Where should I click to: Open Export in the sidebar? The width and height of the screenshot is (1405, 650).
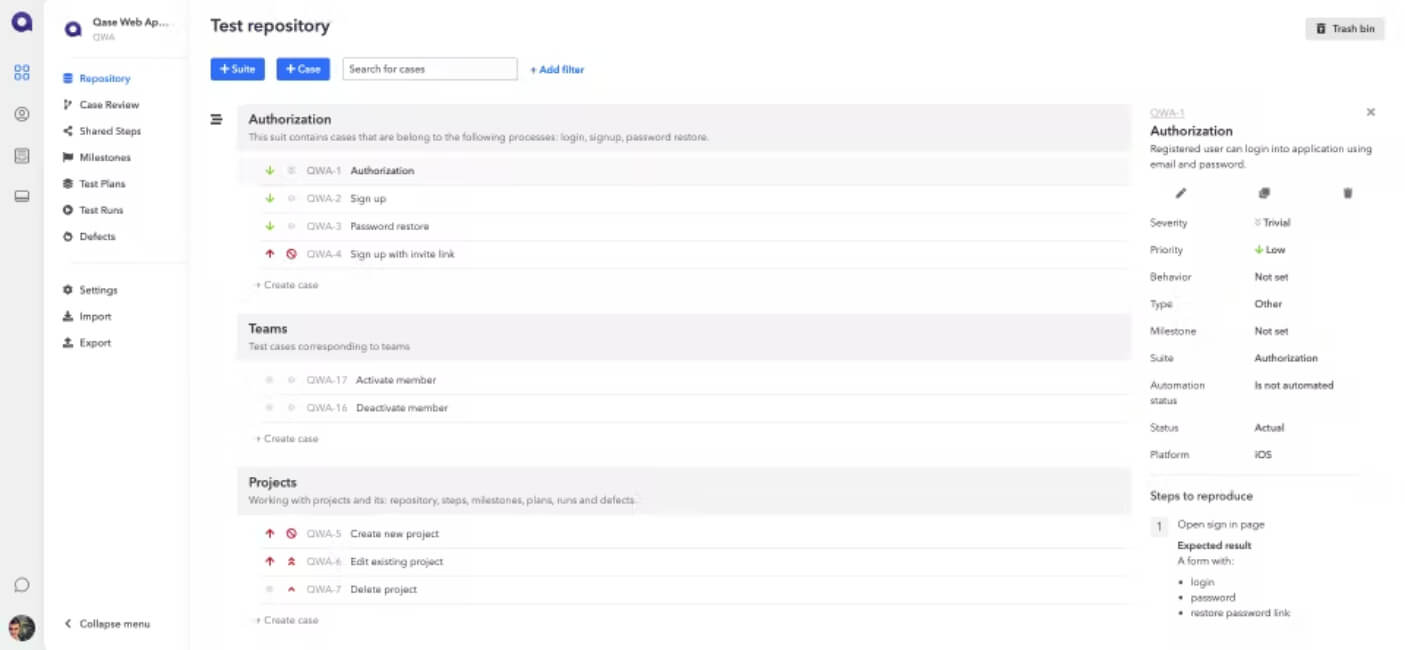click(x=87, y=343)
